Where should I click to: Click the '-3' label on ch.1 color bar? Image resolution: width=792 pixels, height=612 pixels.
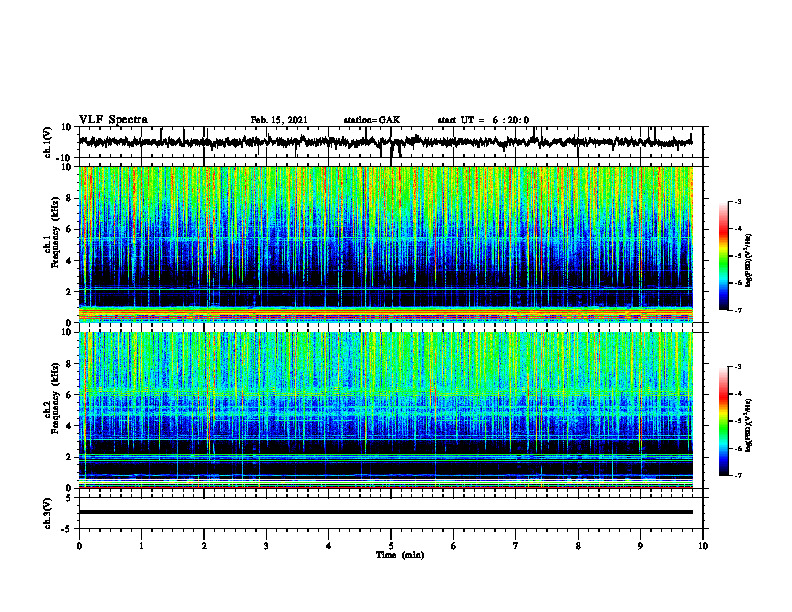pos(737,202)
